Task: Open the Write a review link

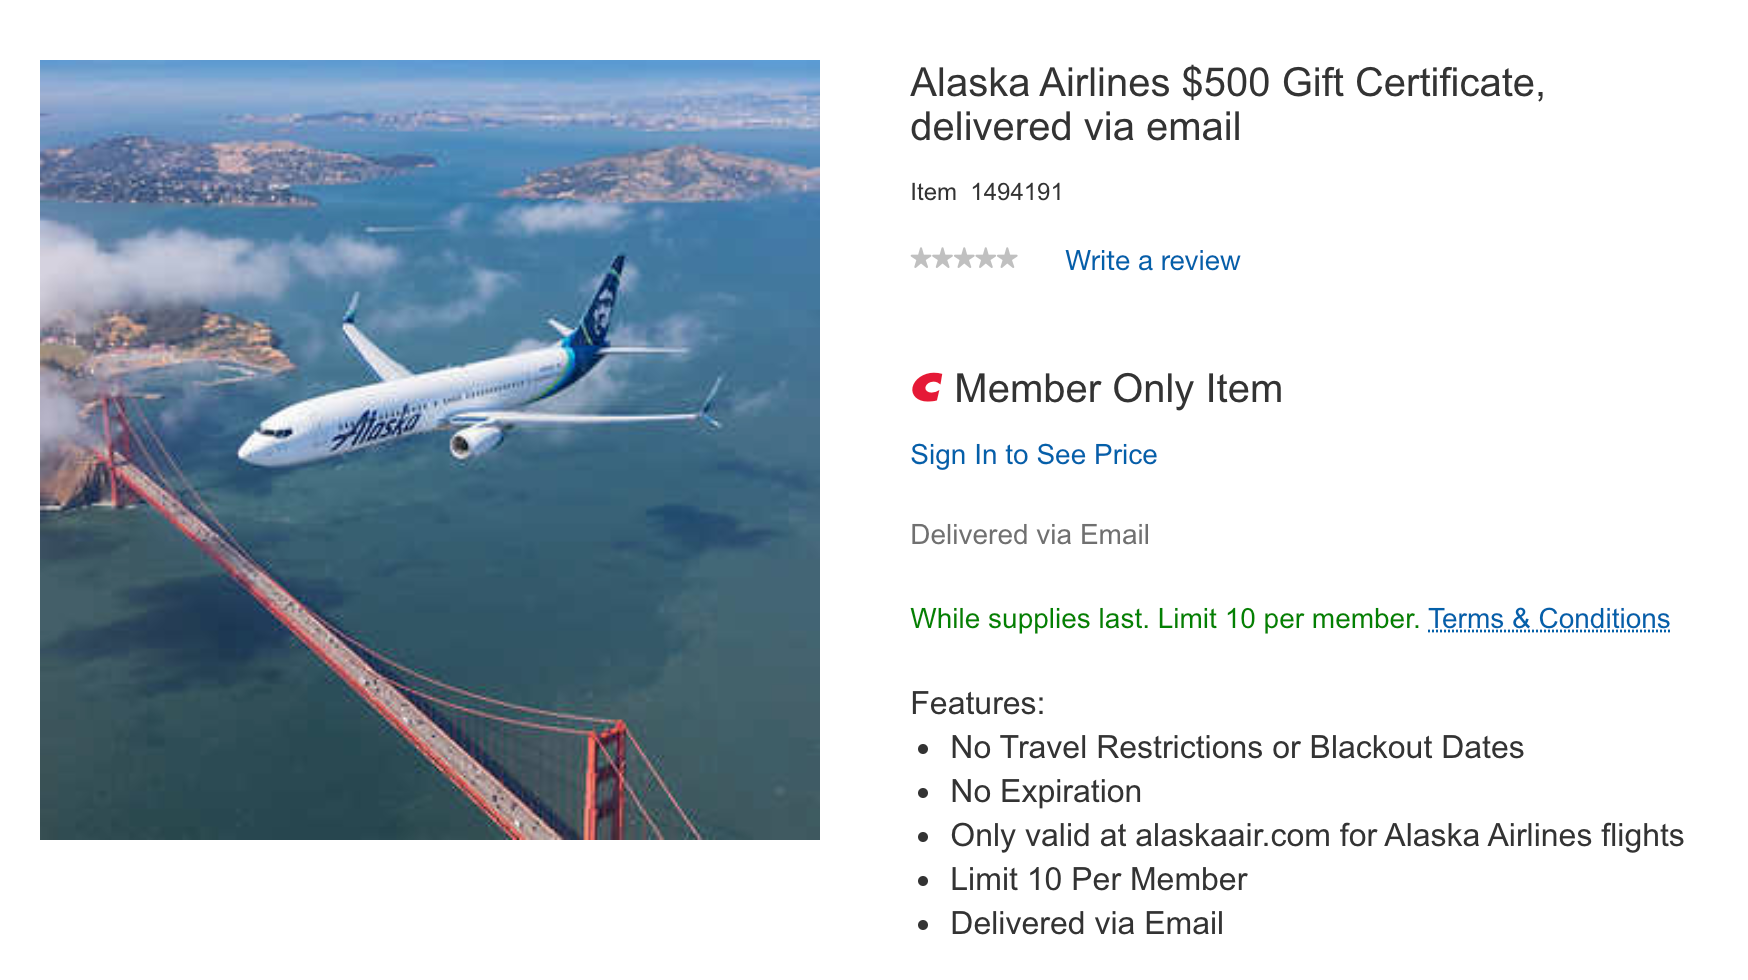Action: (x=1152, y=261)
